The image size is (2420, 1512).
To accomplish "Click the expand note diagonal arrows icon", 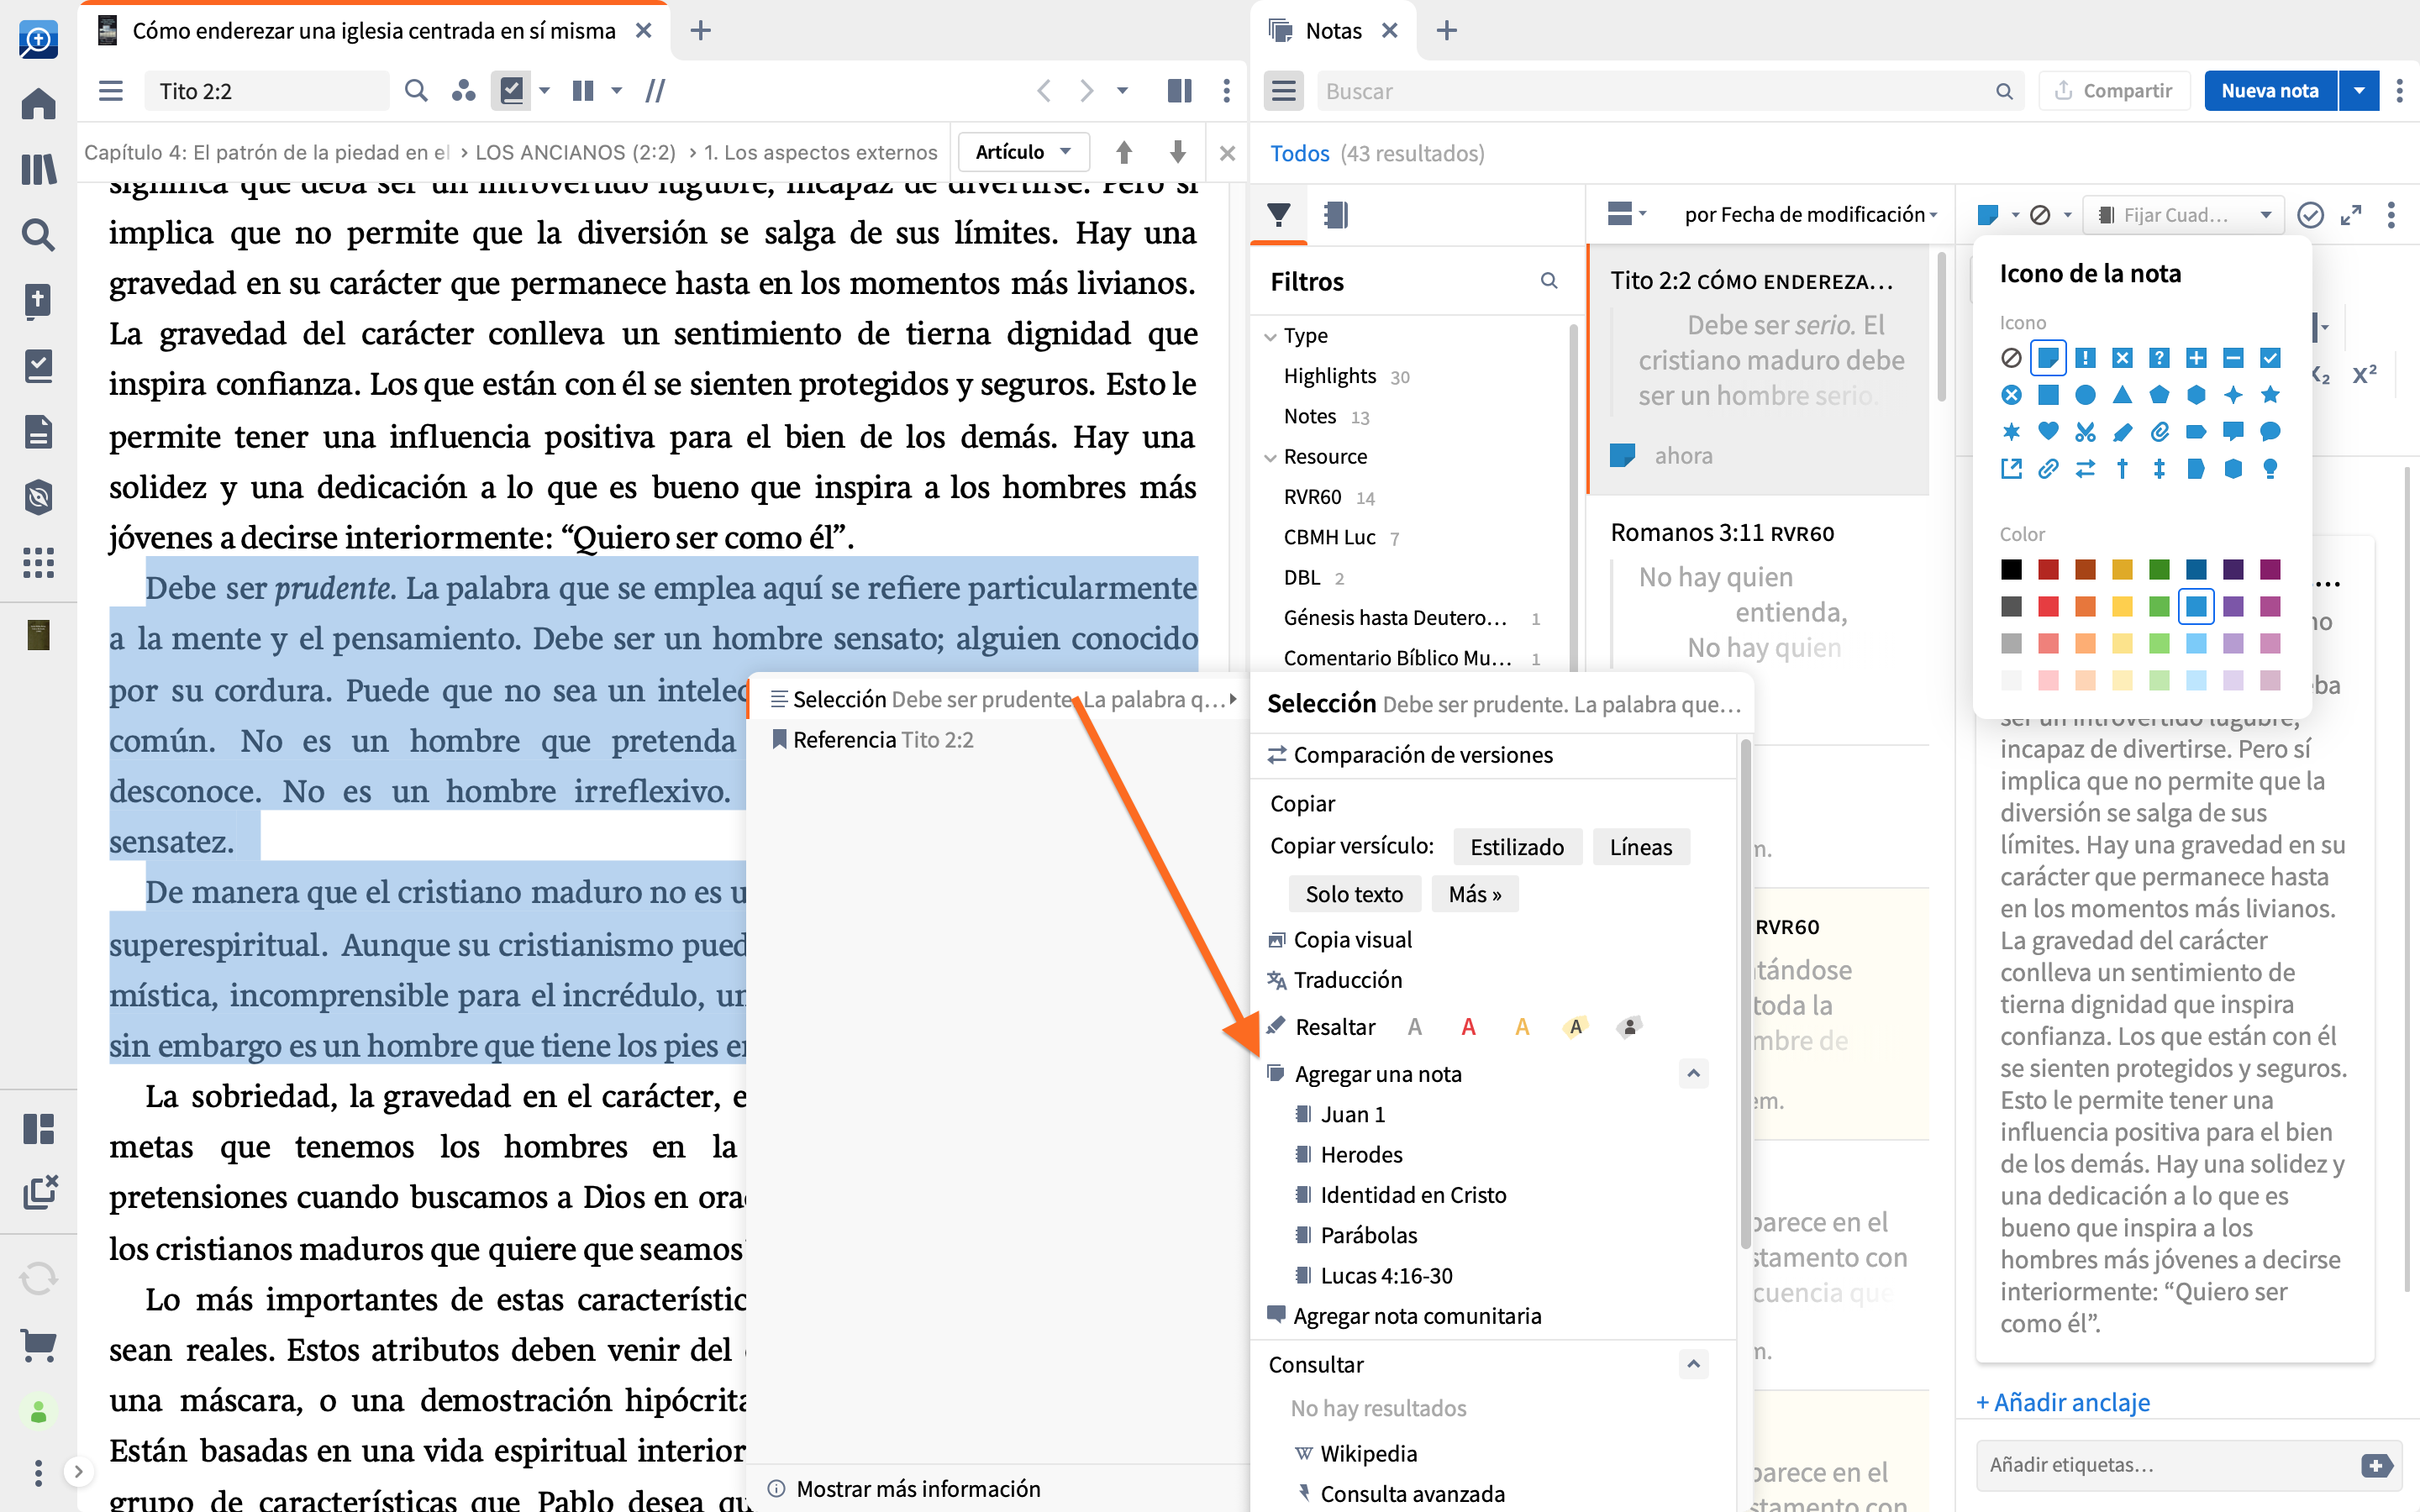I will tap(2351, 215).
